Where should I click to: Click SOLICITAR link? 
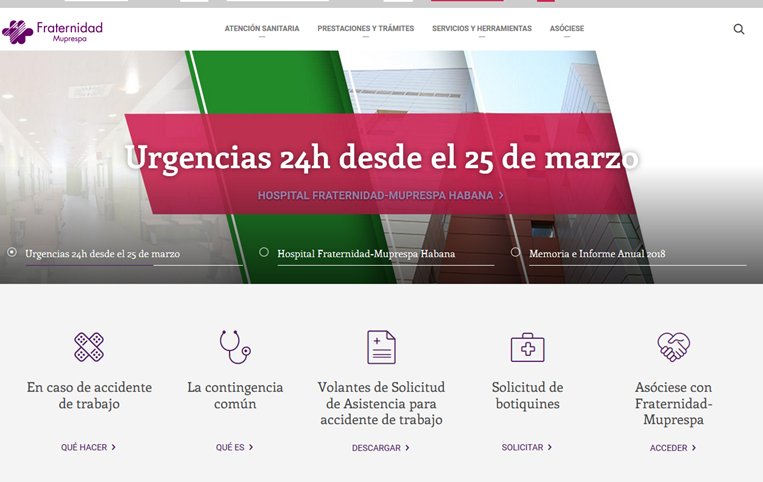(x=527, y=447)
